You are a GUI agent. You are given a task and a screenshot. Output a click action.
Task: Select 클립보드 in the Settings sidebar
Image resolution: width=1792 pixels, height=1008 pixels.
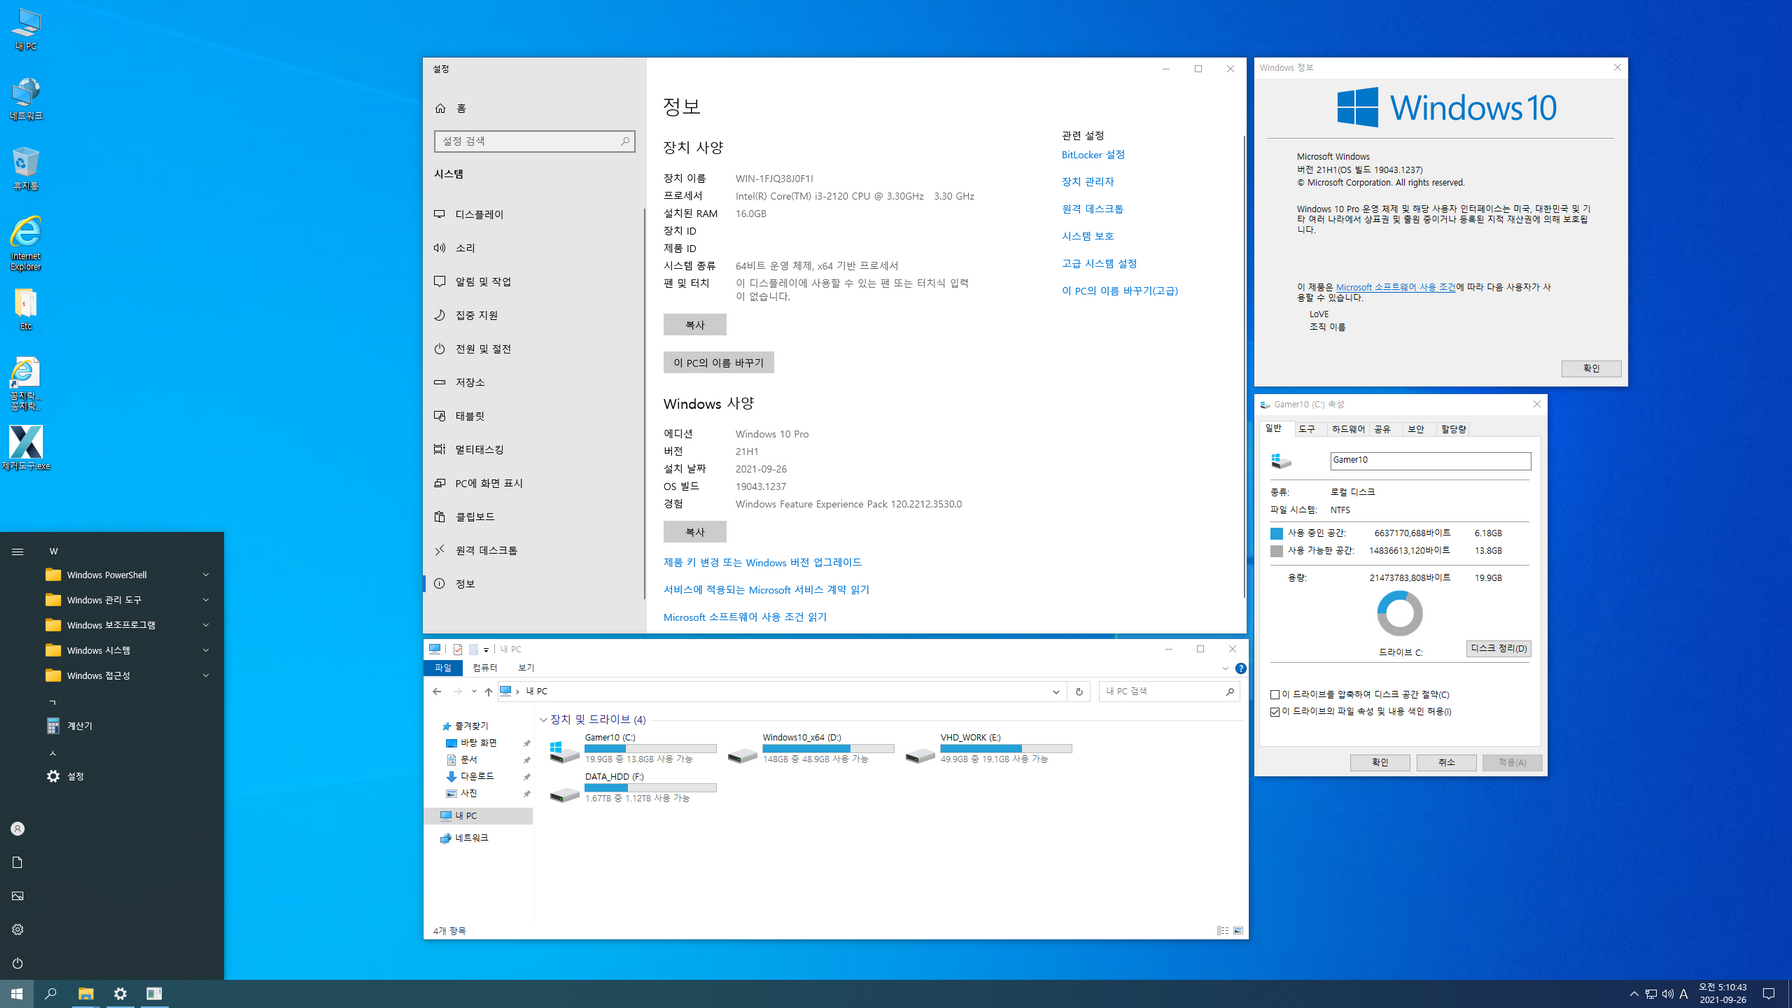[535, 517]
